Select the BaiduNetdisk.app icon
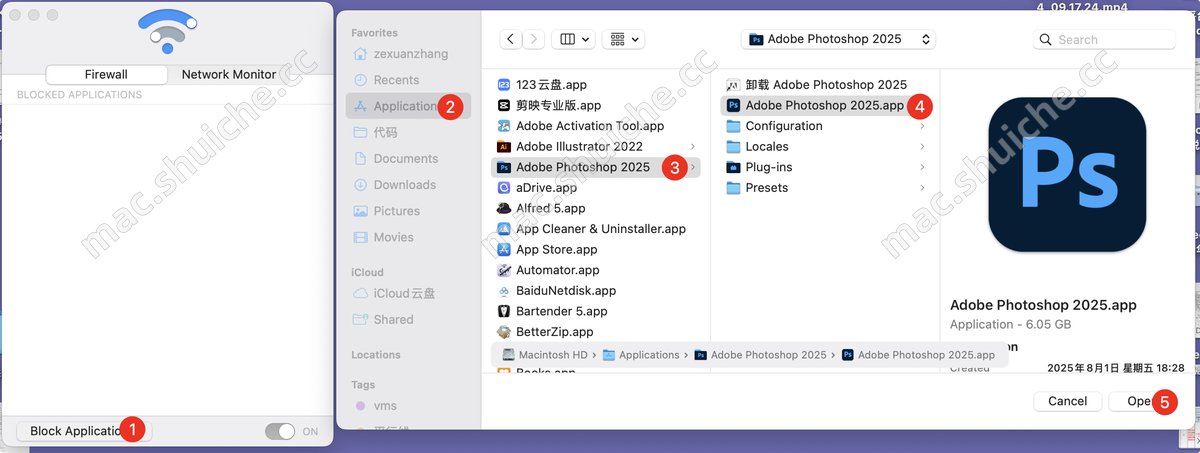 coord(505,290)
